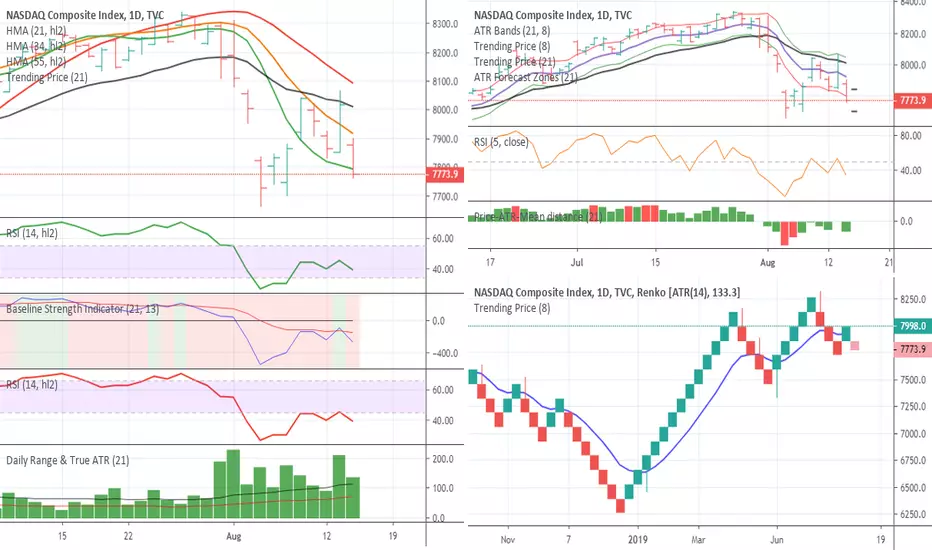Click the top-right chart's NASDAQ Composite Index title
Image resolution: width=932 pixels, height=550 pixels.
(553, 15)
